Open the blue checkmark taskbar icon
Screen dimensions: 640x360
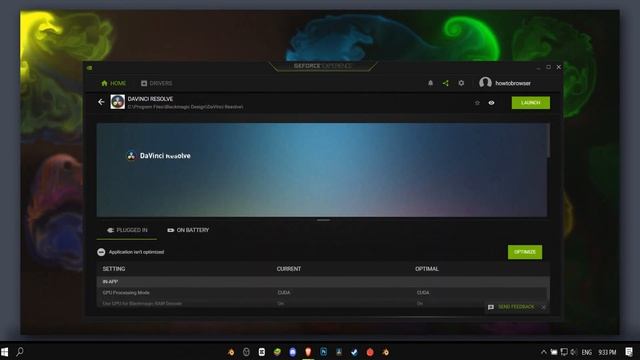tap(354, 352)
